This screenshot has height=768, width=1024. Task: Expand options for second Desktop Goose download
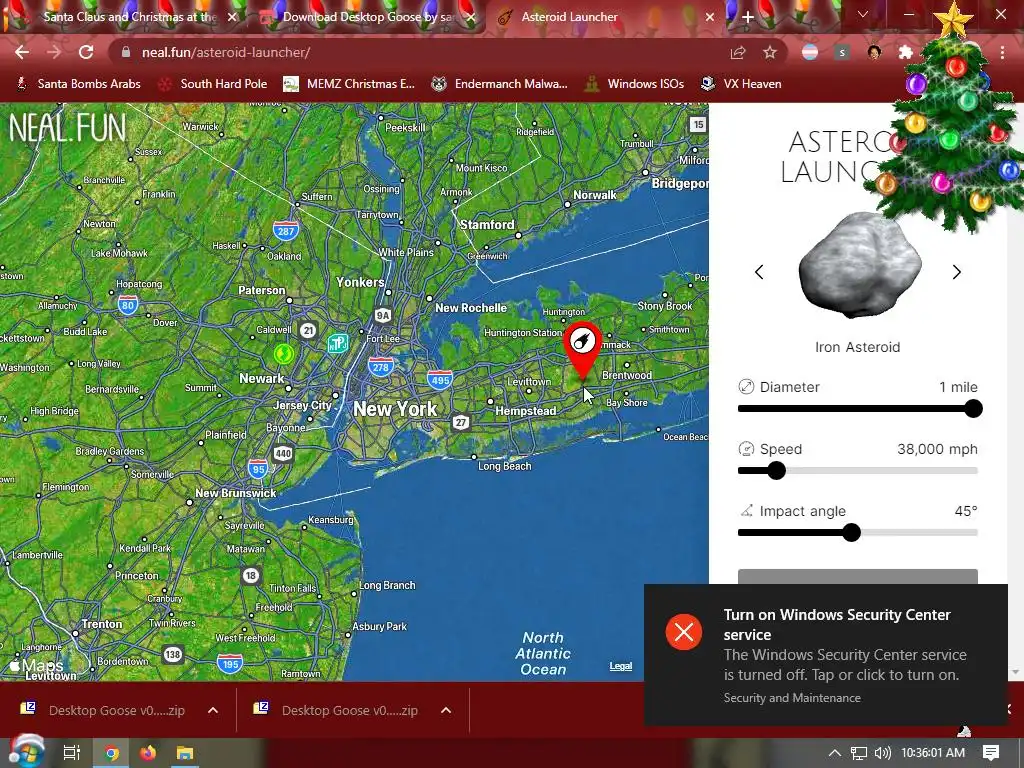446,710
